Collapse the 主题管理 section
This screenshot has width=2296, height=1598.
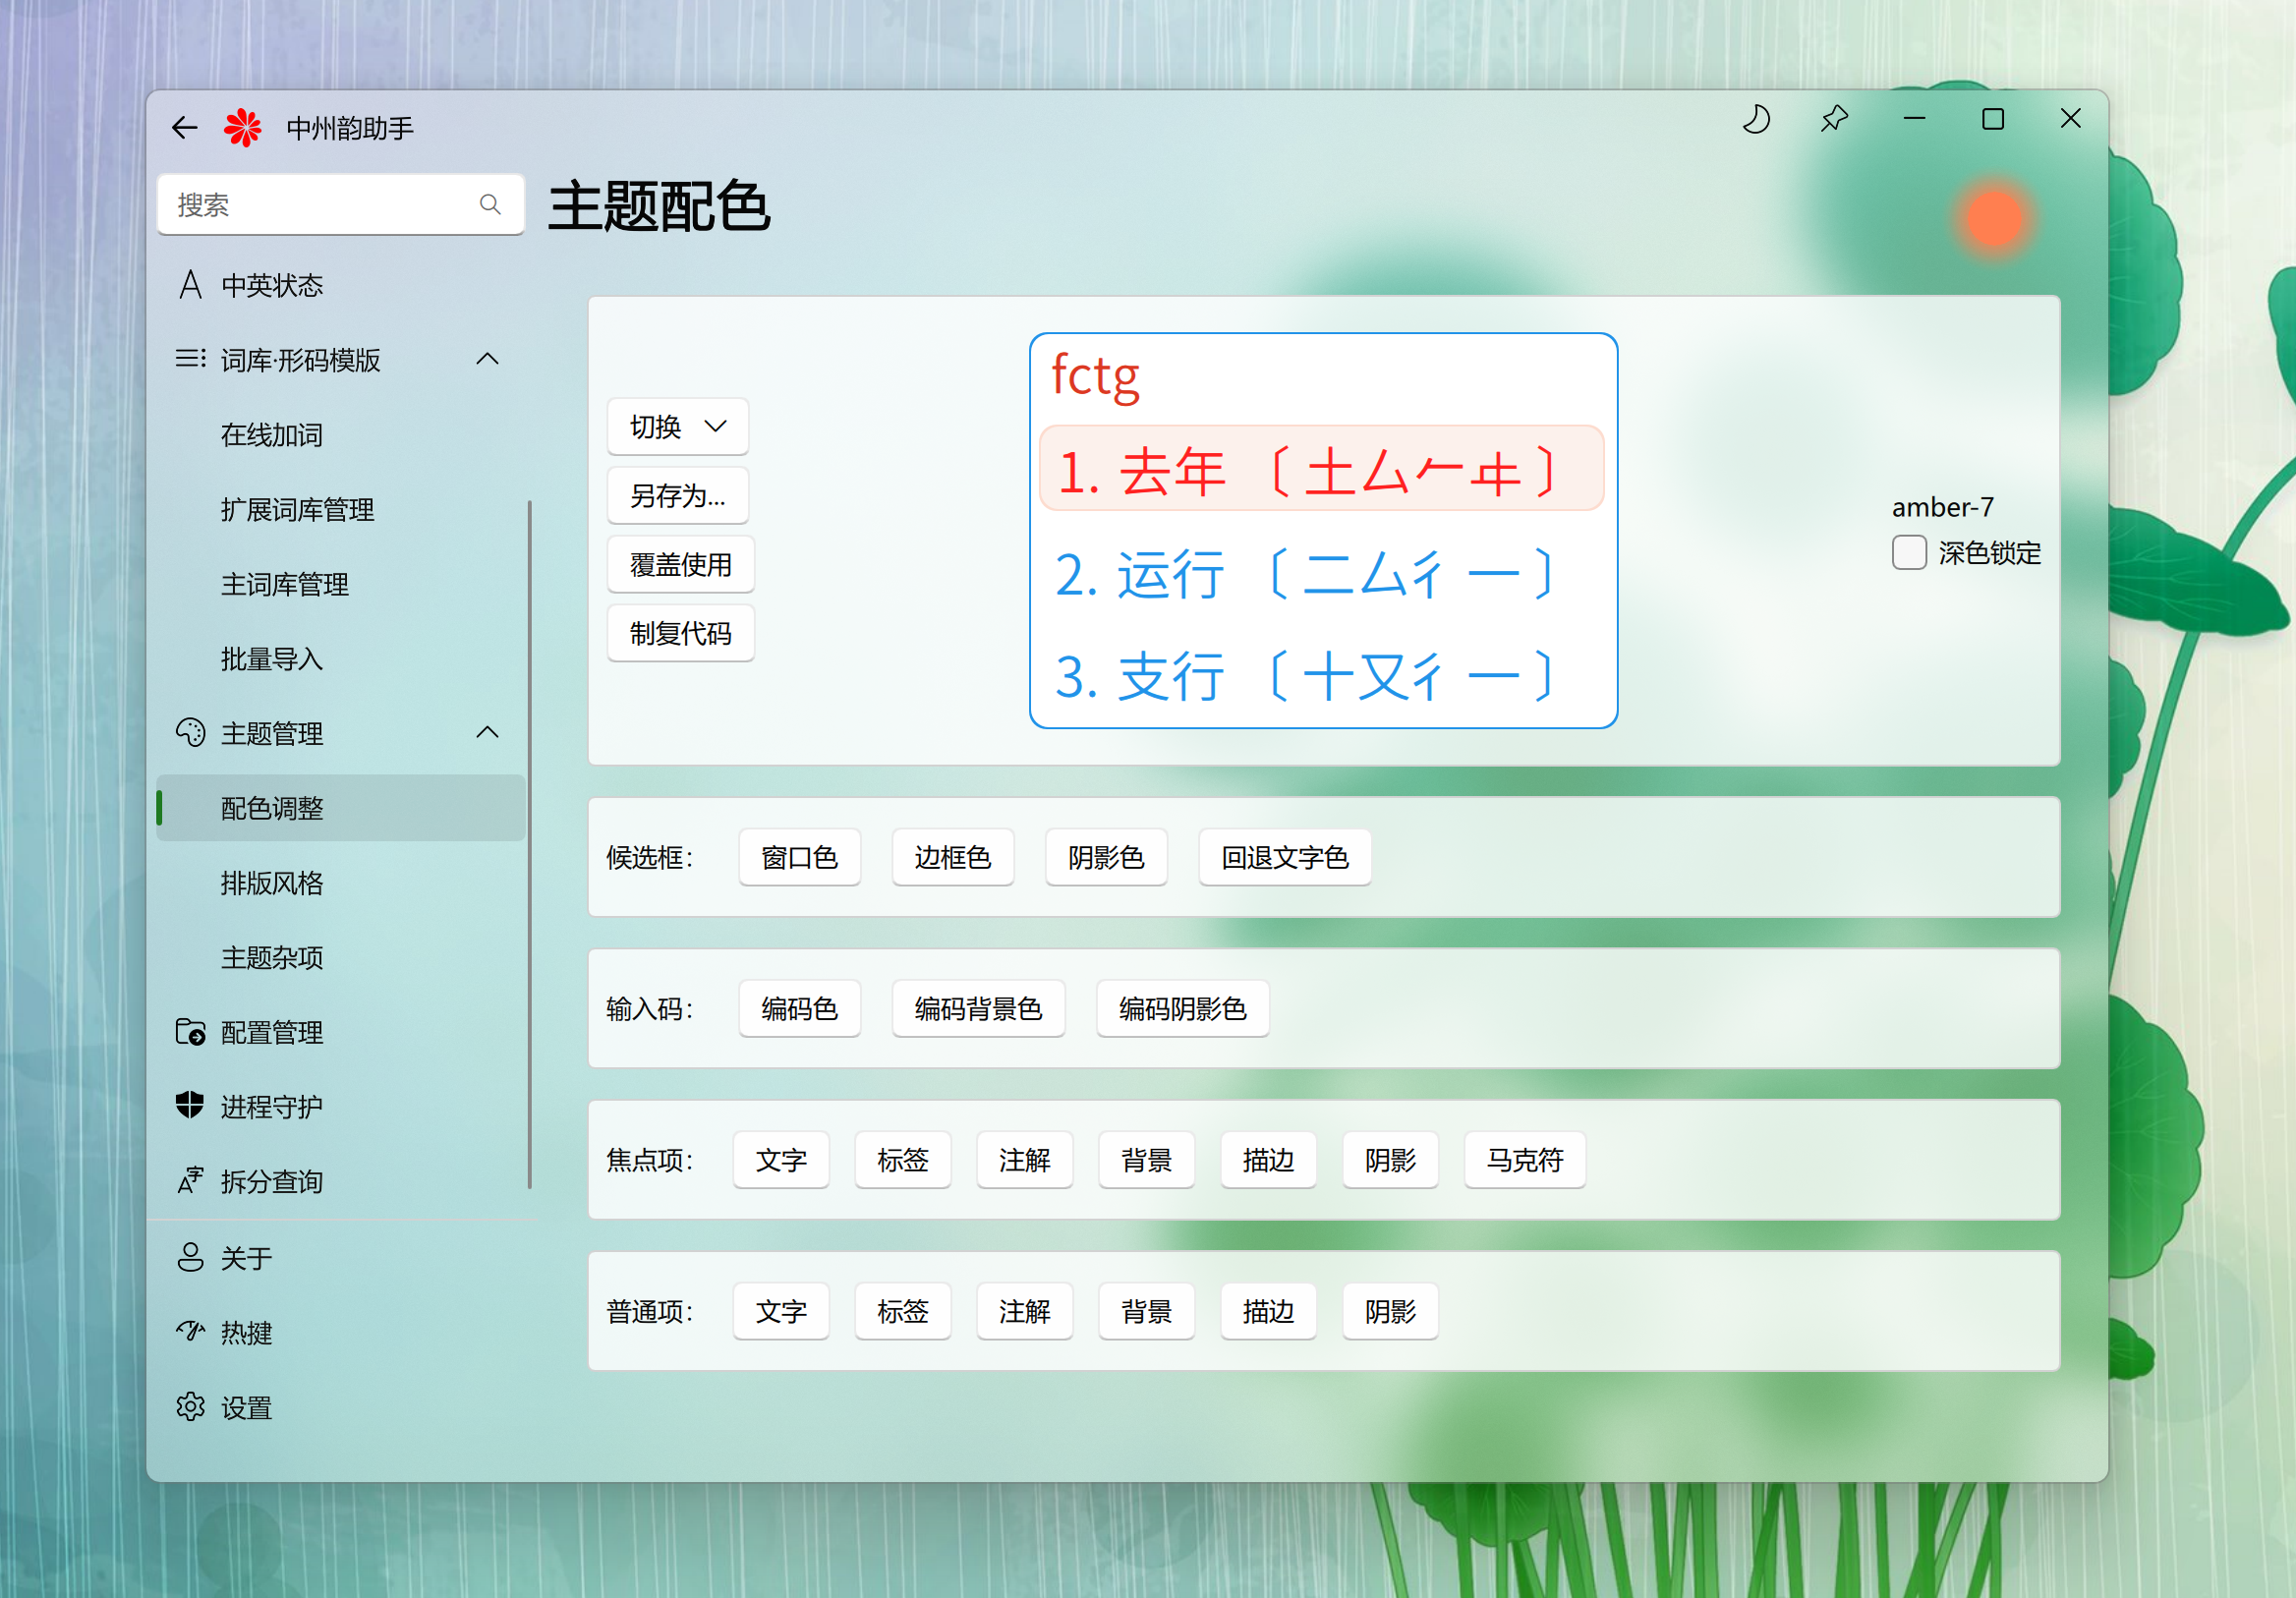click(487, 733)
